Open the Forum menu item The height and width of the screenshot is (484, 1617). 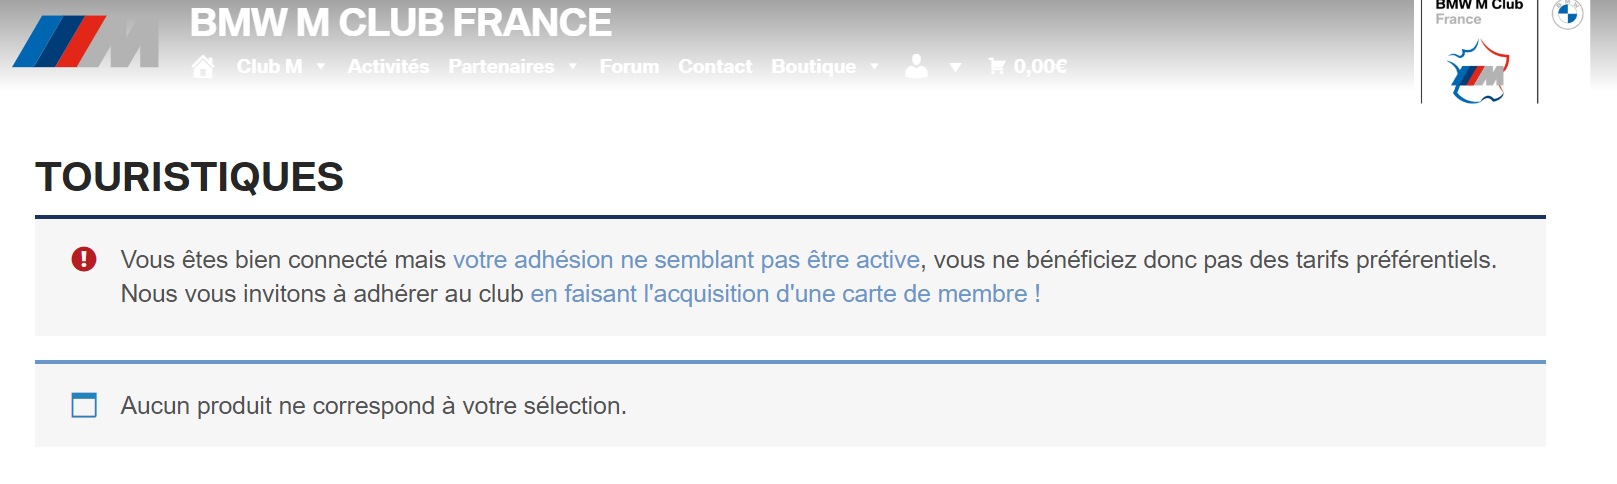(629, 66)
